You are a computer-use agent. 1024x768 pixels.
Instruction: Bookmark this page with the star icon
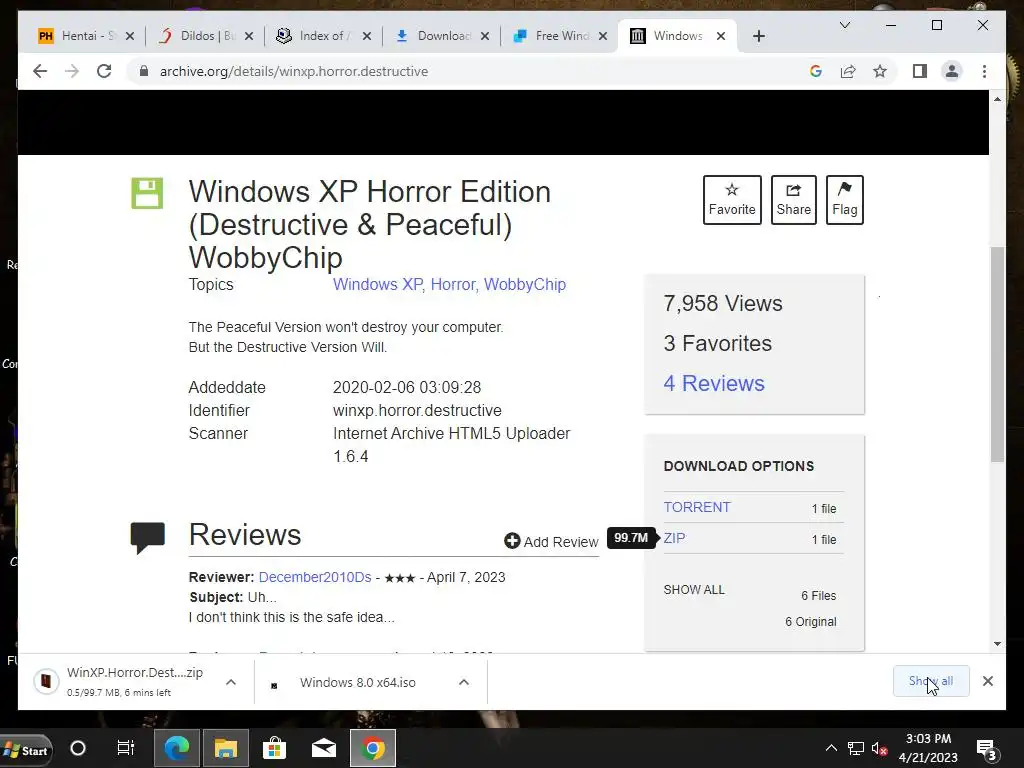click(x=880, y=71)
